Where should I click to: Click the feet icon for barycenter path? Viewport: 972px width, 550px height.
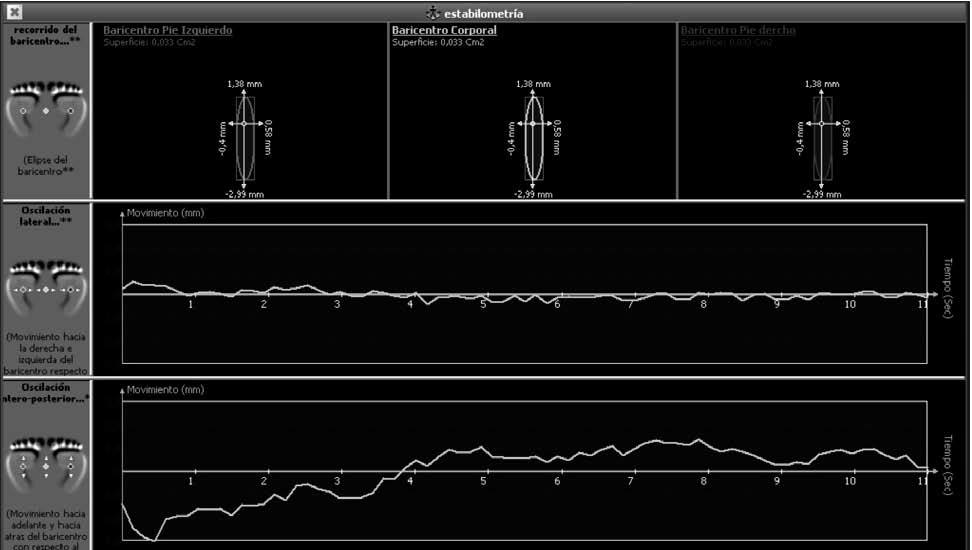click(x=45, y=108)
